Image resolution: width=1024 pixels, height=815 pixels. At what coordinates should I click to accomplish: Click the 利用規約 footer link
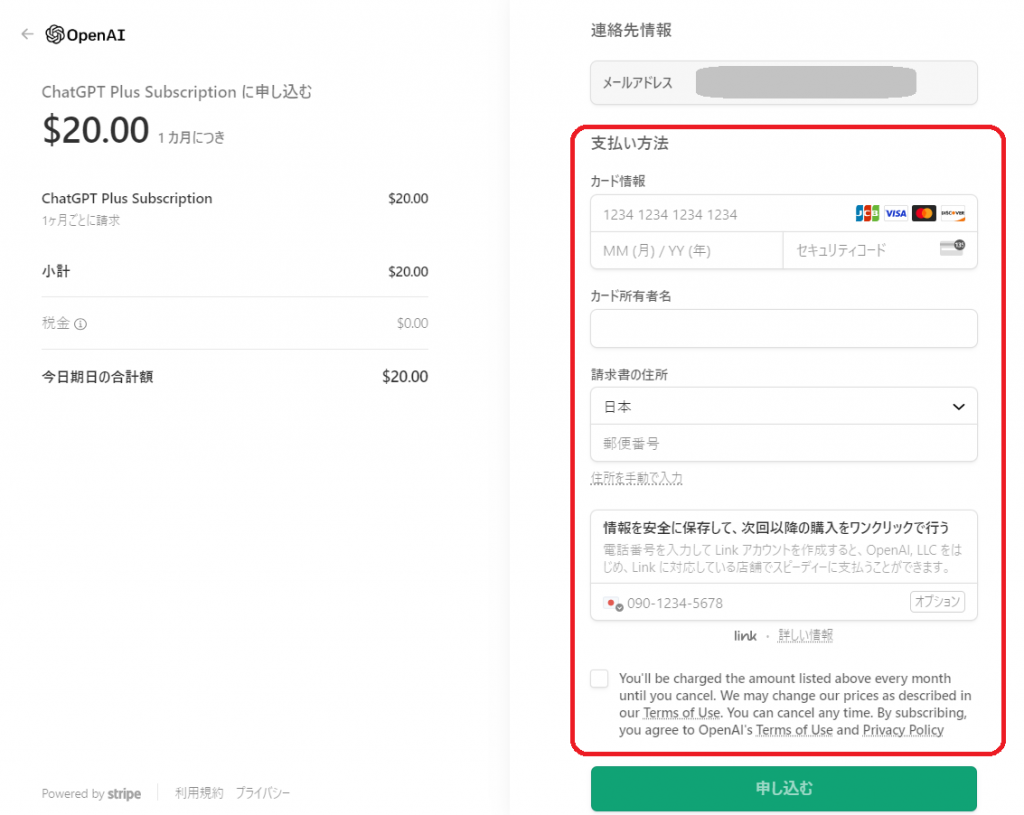[x=199, y=793]
